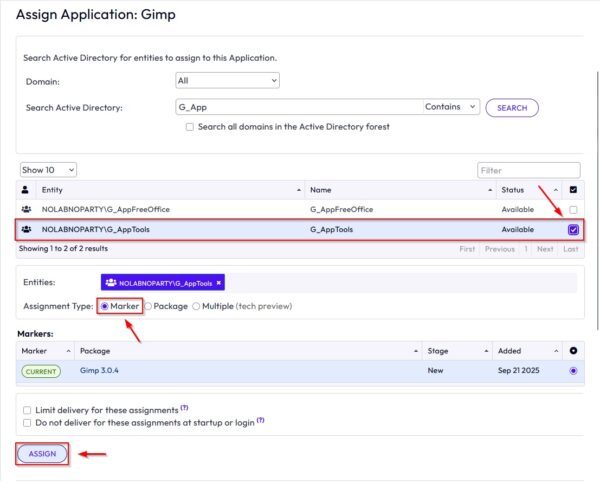This screenshot has width=600, height=483.
Task: Click the CURRENT marker badge
Action: click(x=41, y=371)
